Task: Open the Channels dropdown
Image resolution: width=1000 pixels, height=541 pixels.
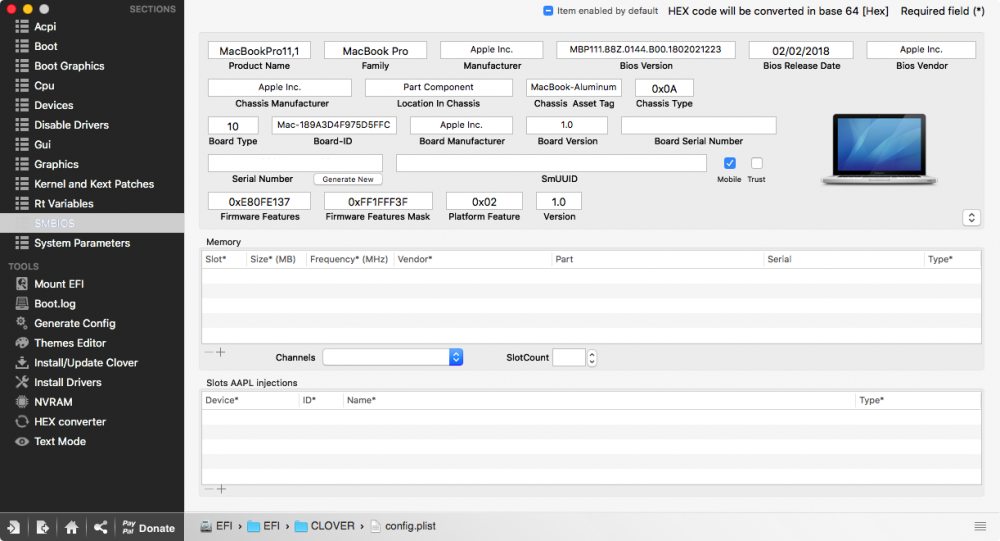Action: click(x=392, y=357)
